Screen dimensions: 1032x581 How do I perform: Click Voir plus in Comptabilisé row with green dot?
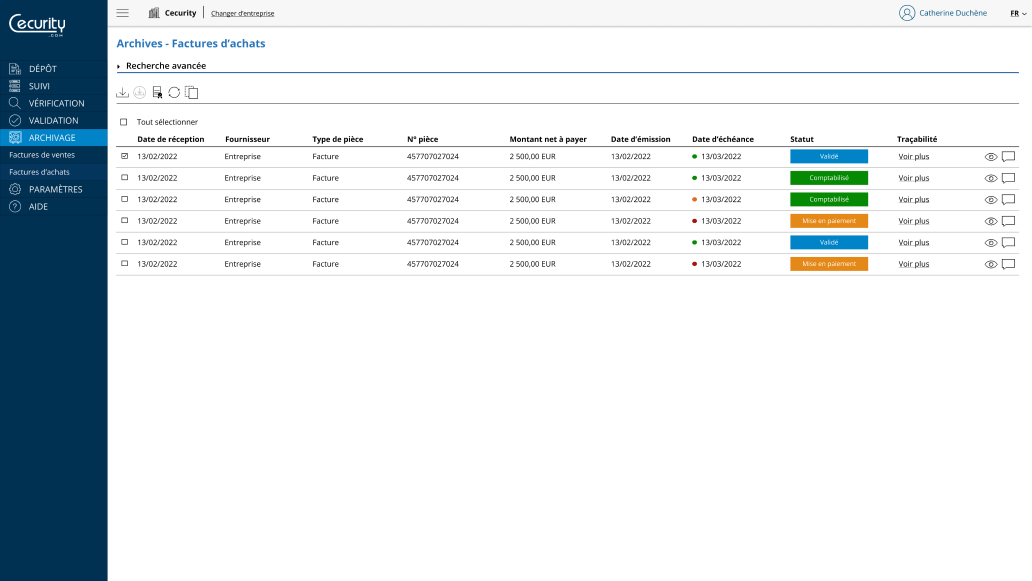[x=914, y=178]
